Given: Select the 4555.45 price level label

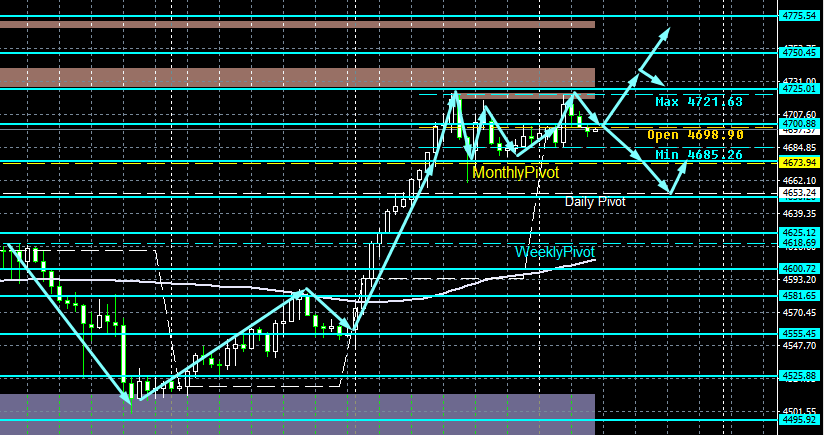Looking at the screenshot, I should point(799,334).
